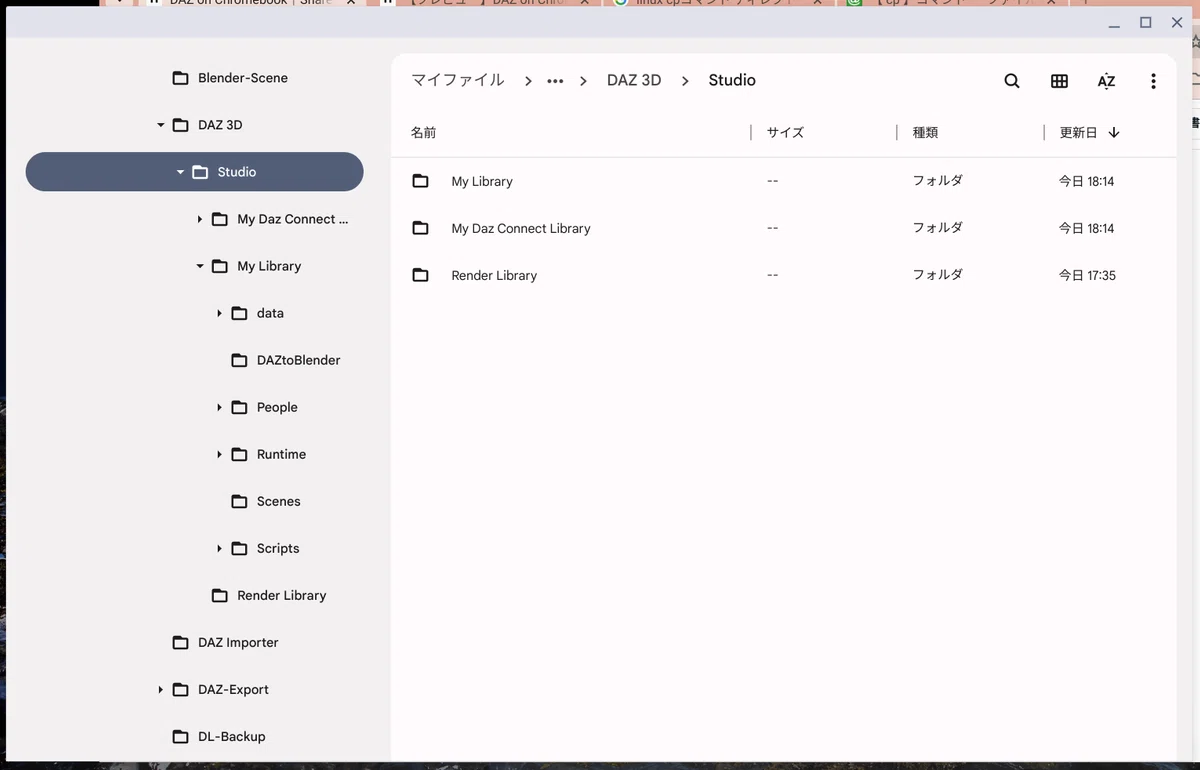Viewport: 1200px width, 770px height.
Task: Open People folder in the tree
Action: point(277,407)
